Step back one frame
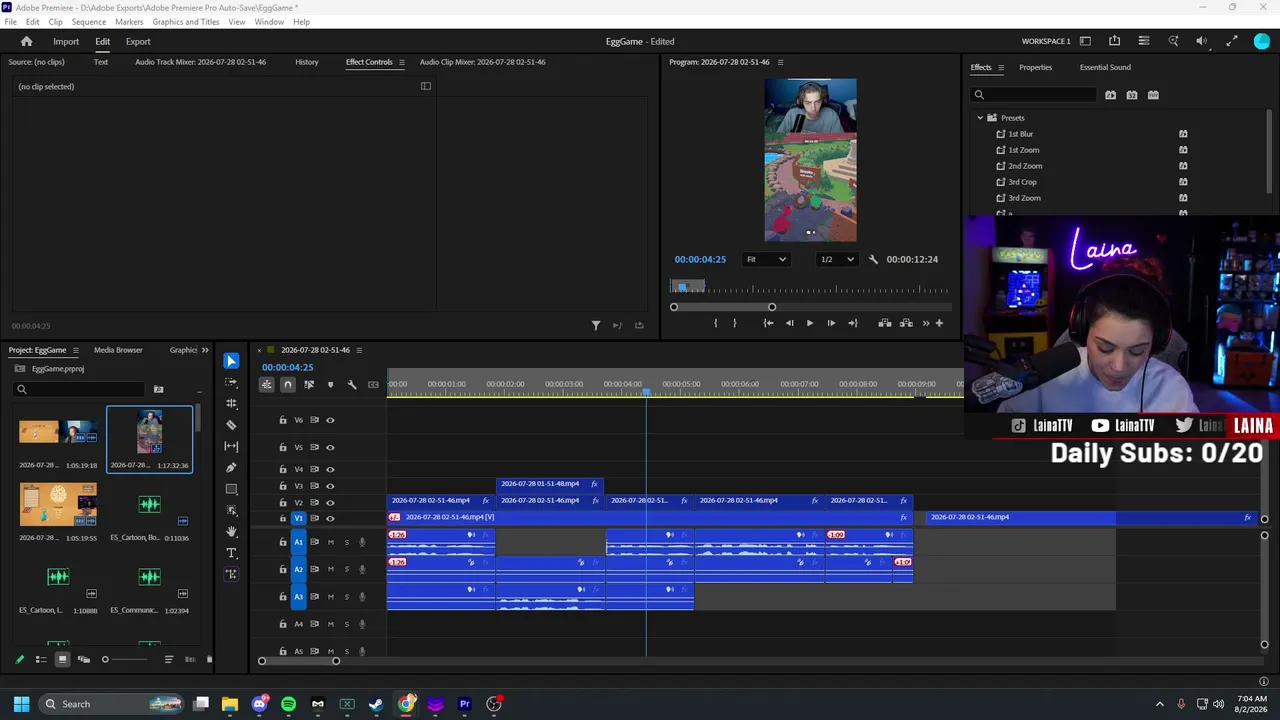The image size is (1280, 720). click(x=789, y=323)
